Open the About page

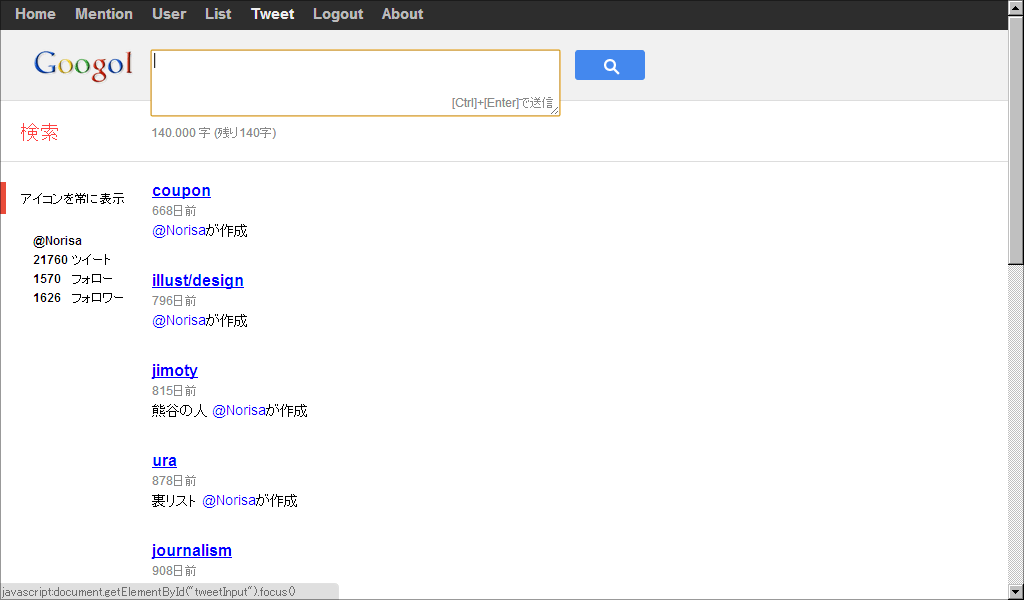pos(402,14)
